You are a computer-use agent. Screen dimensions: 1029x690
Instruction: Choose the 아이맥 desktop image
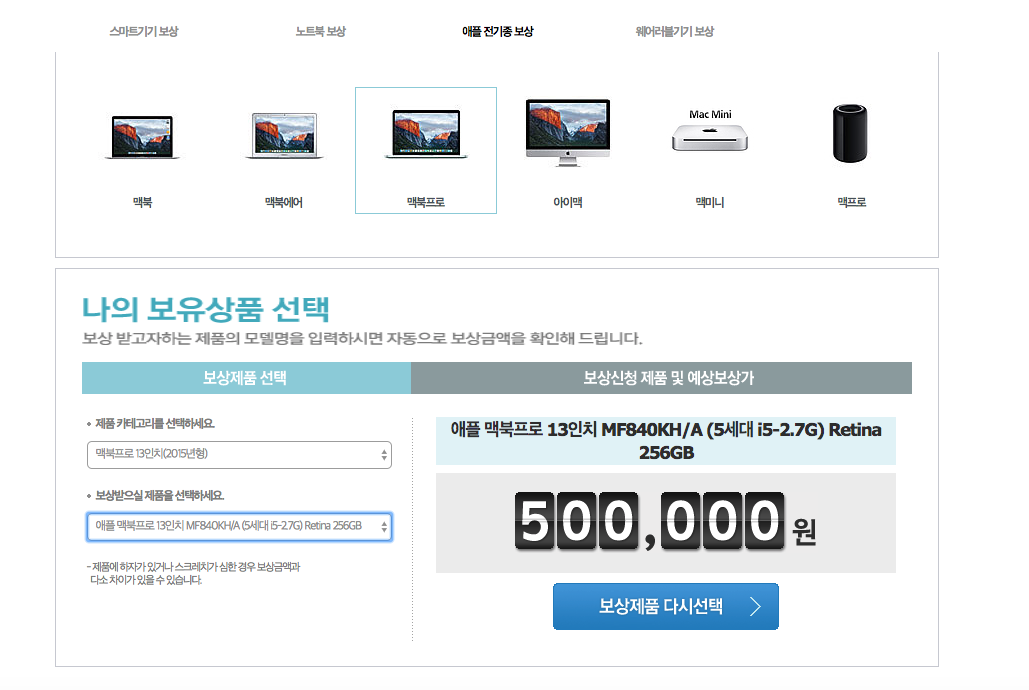568,133
